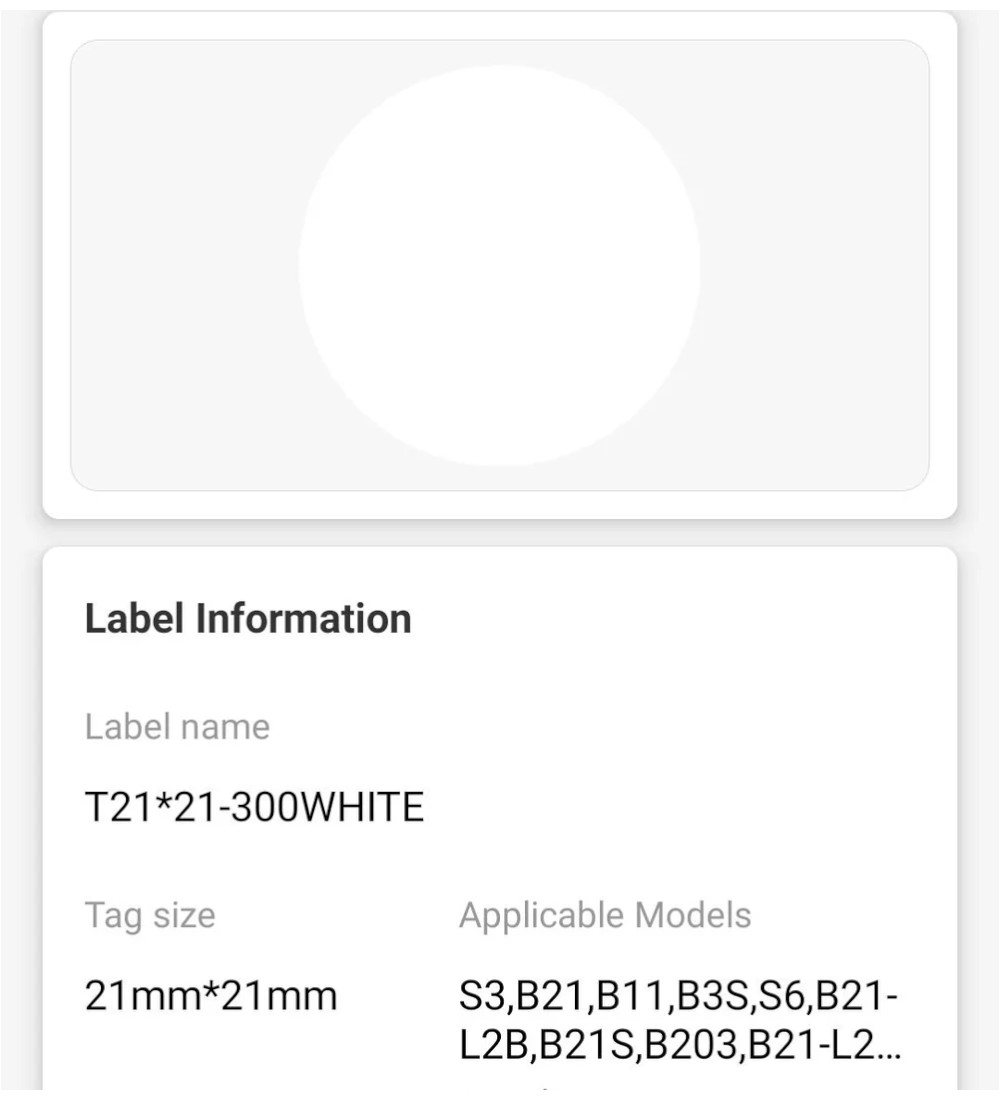Screen dimensions: 1000x1100
Task: Tap blank space right of T21*21-300WHITE
Action: tap(674, 806)
